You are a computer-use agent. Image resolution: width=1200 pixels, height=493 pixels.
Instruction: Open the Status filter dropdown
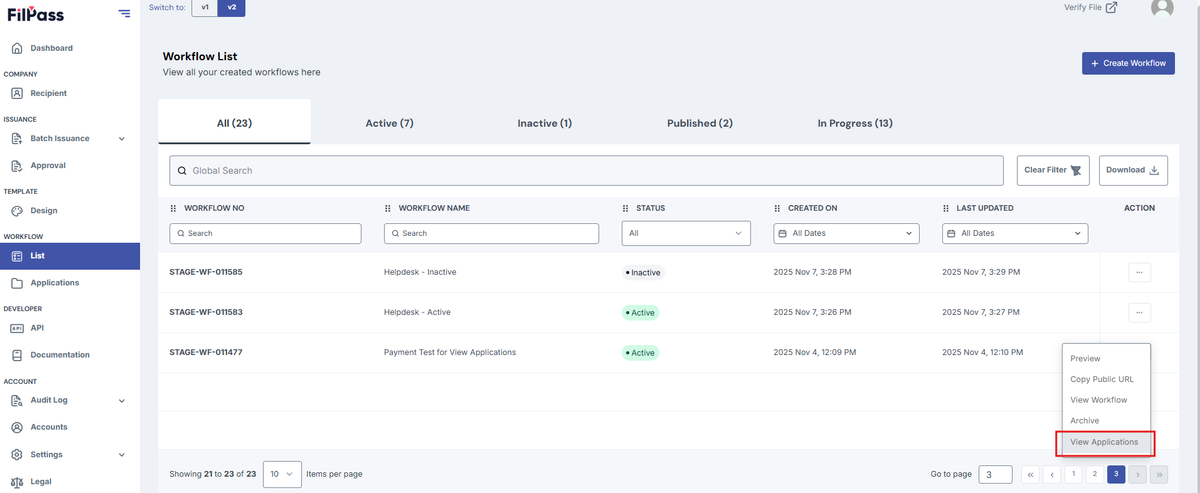pyautogui.click(x=686, y=233)
